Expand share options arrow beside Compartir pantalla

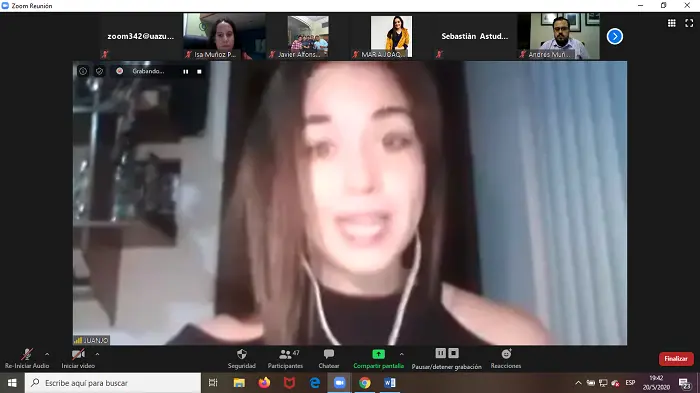coord(402,354)
